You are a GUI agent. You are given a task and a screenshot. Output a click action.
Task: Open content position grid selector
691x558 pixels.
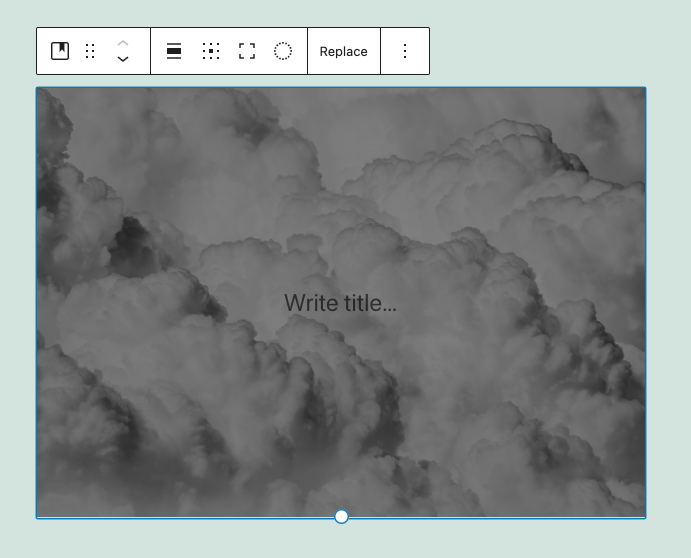coord(211,51)
